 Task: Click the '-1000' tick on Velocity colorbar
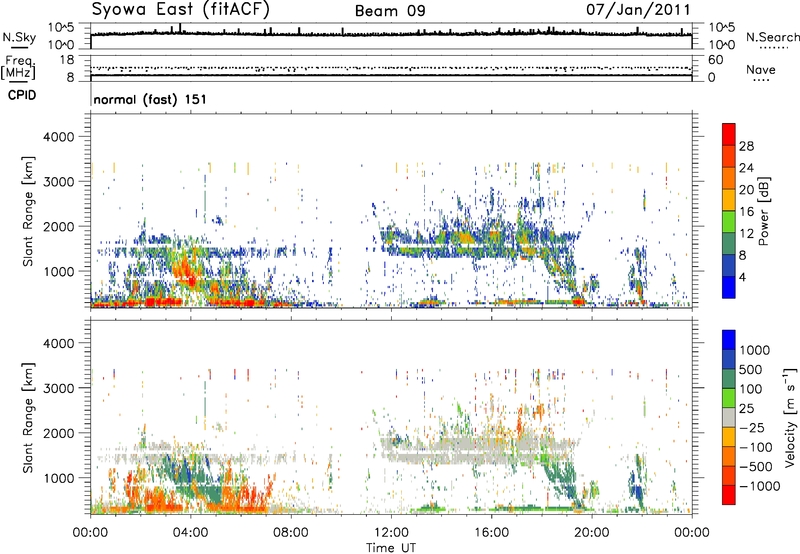760,486
